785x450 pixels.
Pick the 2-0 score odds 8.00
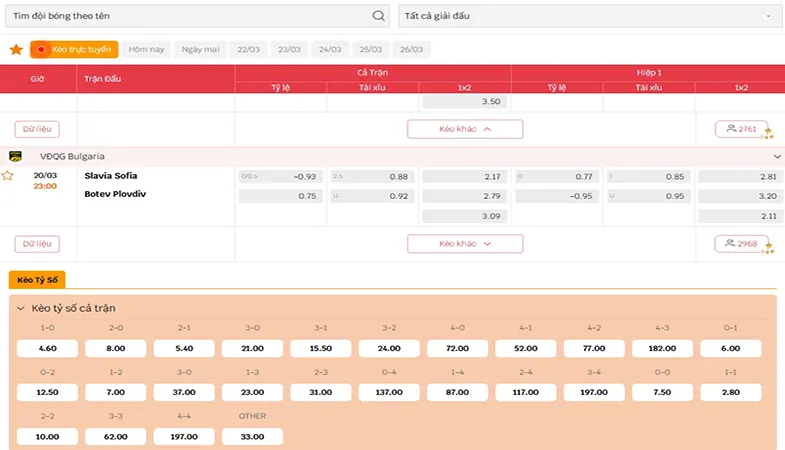pyautogui.click(x=116, y=348)
